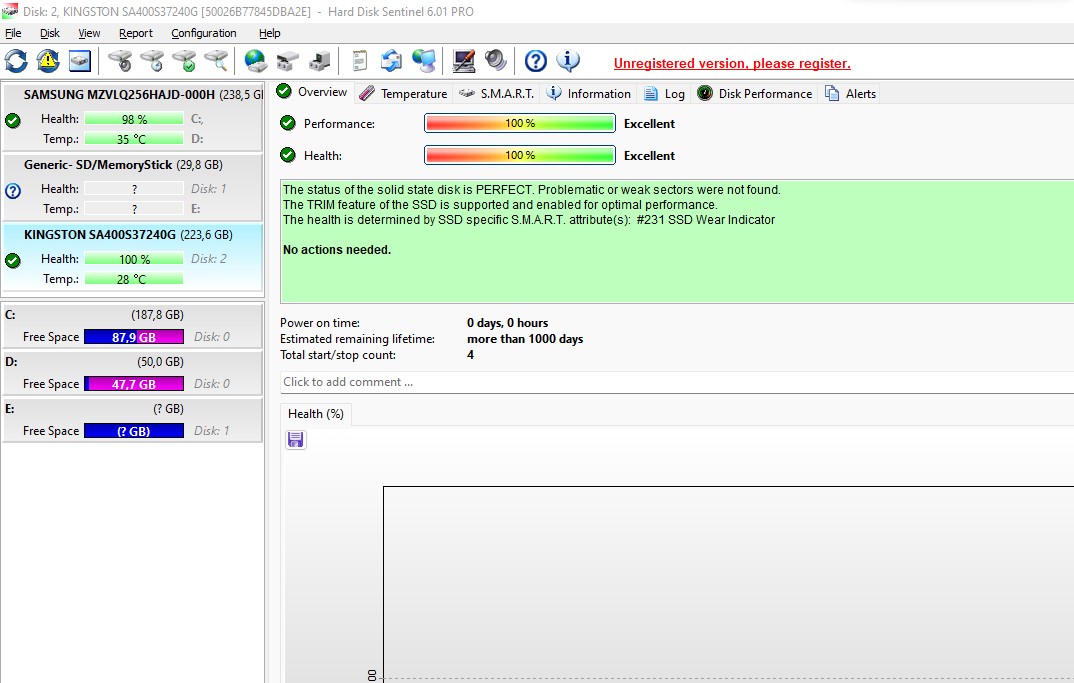The image size is (1074, 683).
Task: Click the Unregistered version registration link
Action: click(x=731, y=63)
